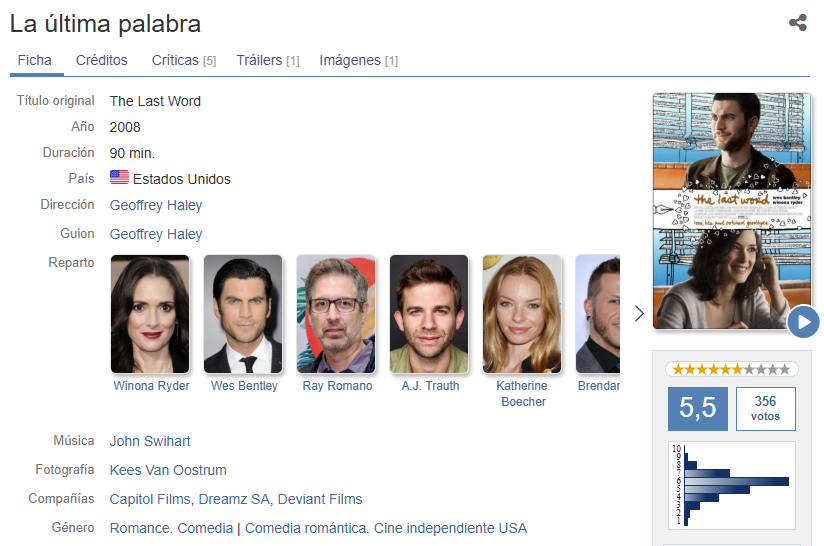Open A.J. Trauth's photo thumbnail
This screenshot has width=824, height=546.
click(429, 314)
